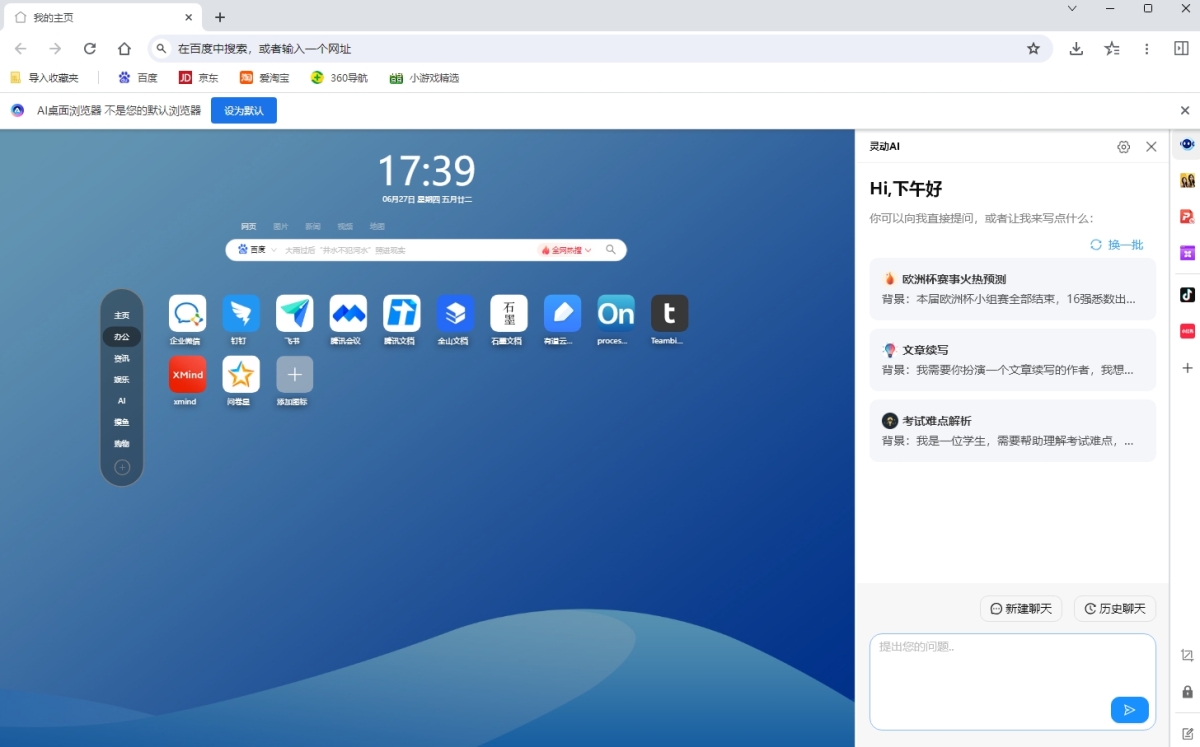Viewport: 1200px width, 747px height.
Task: Open the XMind shortcut icon
Action: (187, 375)
